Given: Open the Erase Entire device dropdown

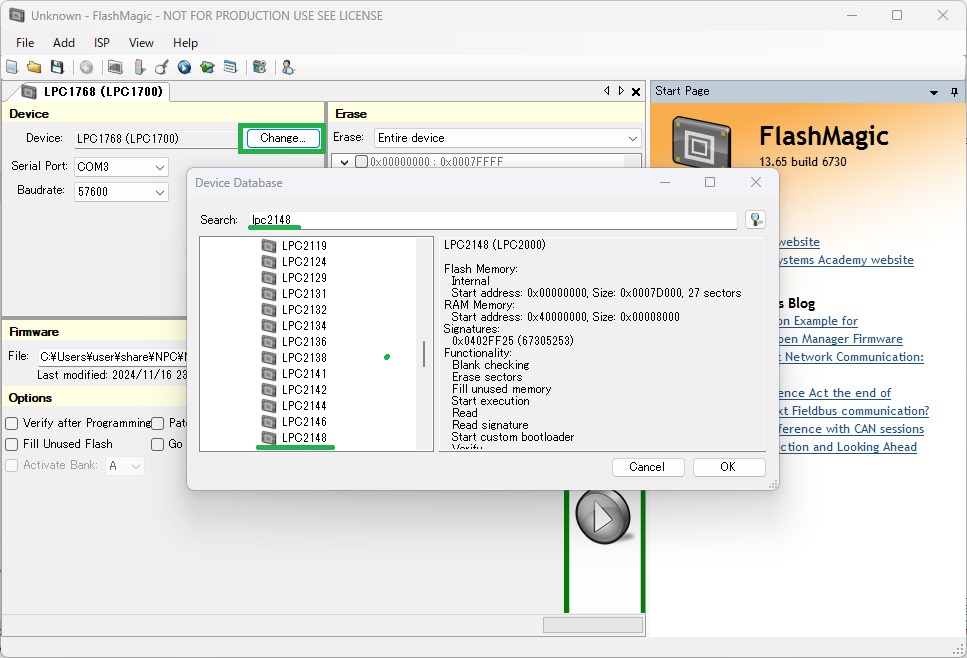Looking at the screenshot, I should tap(632, 138).
